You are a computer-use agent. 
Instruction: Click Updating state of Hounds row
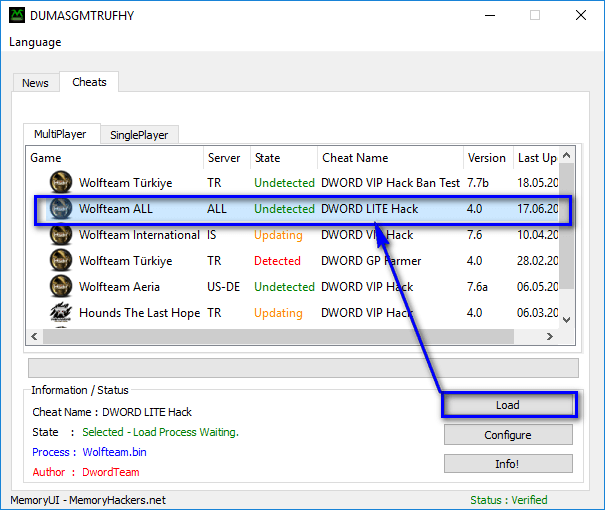point(278,312)
